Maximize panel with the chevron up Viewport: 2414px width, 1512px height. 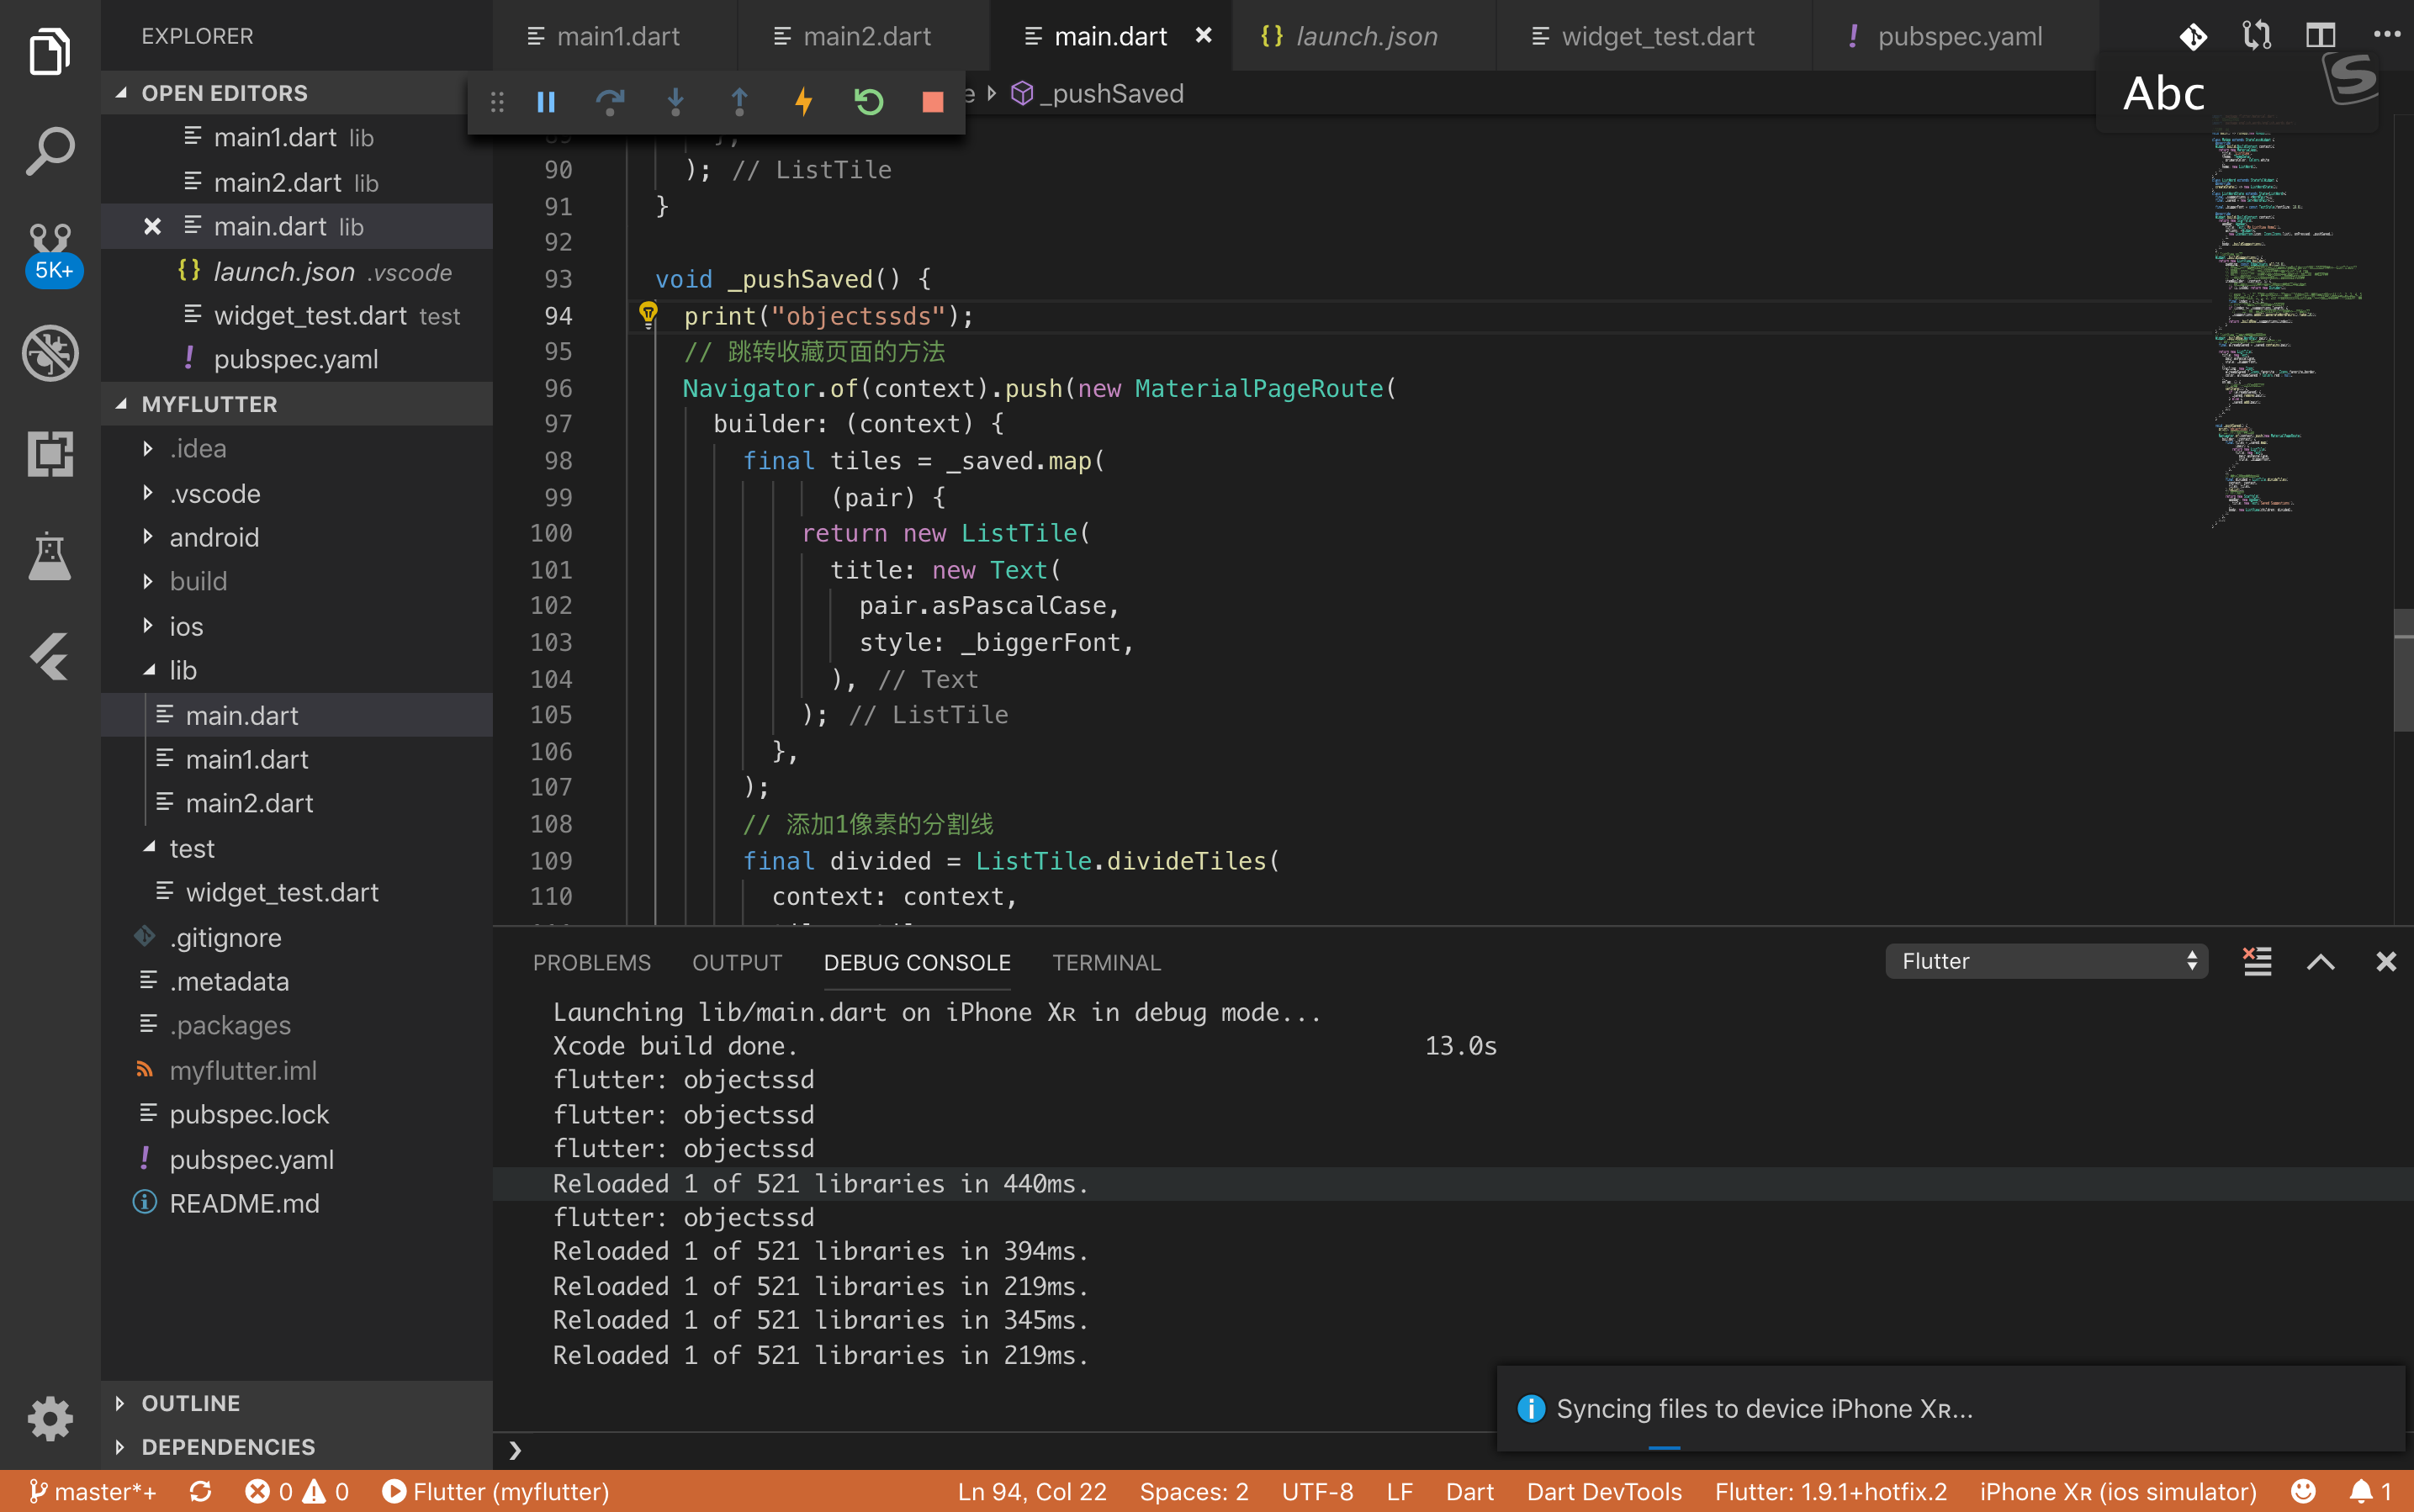2320,961
